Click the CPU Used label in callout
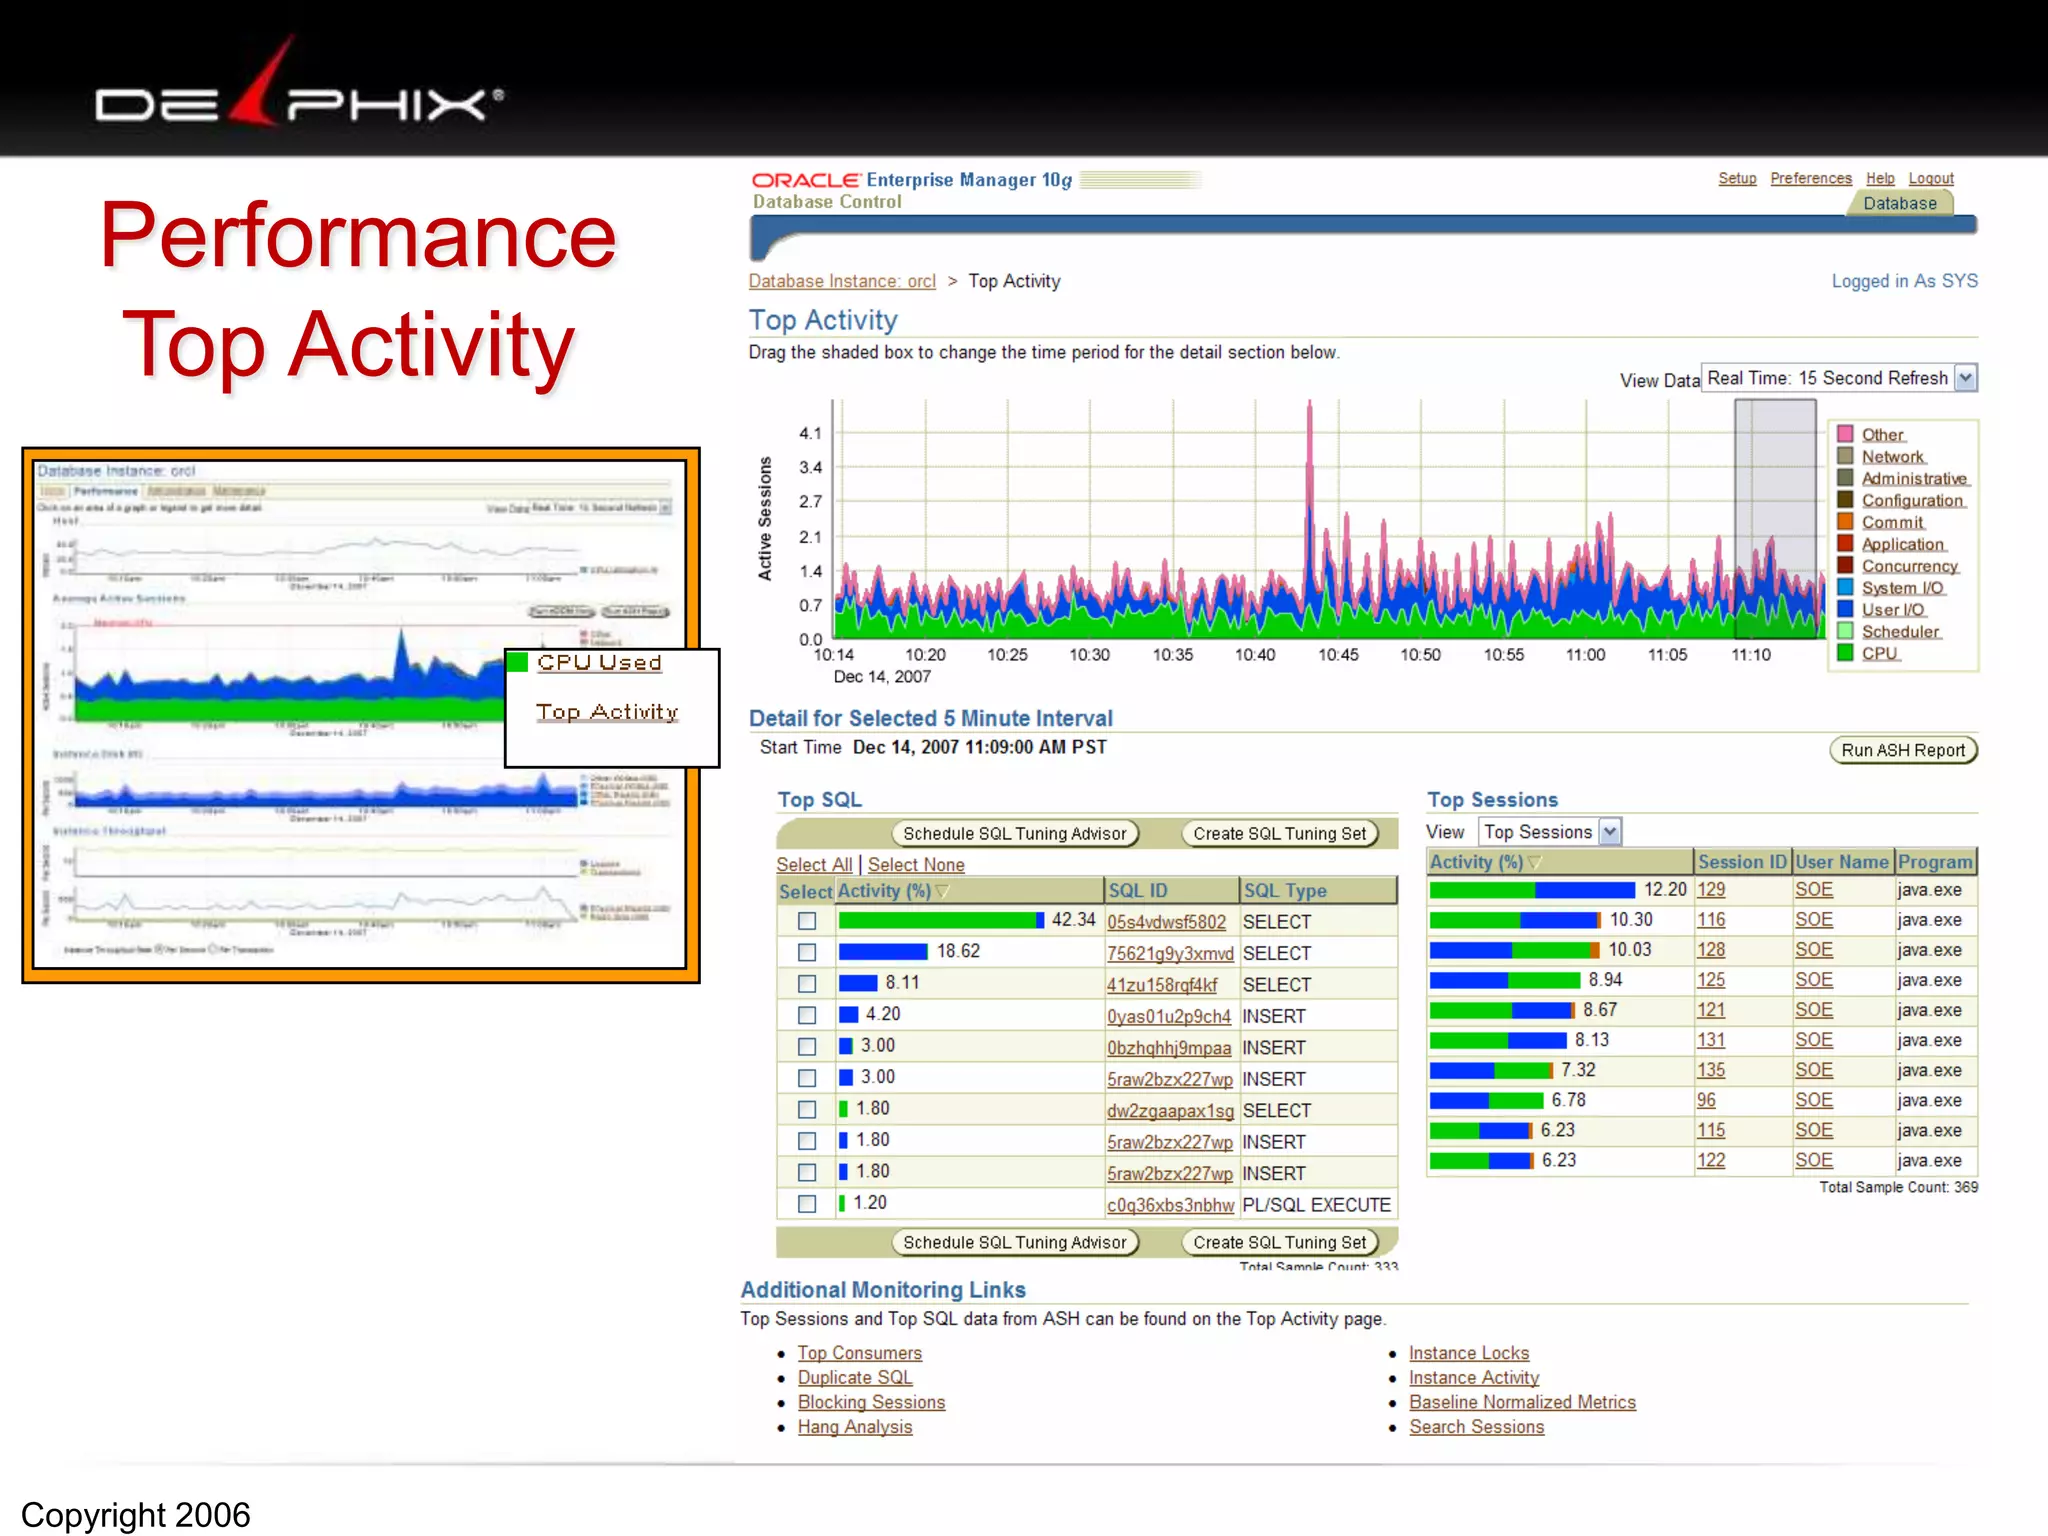The width and height of the screenshot is (2048, 1536). tap(599, 662)
